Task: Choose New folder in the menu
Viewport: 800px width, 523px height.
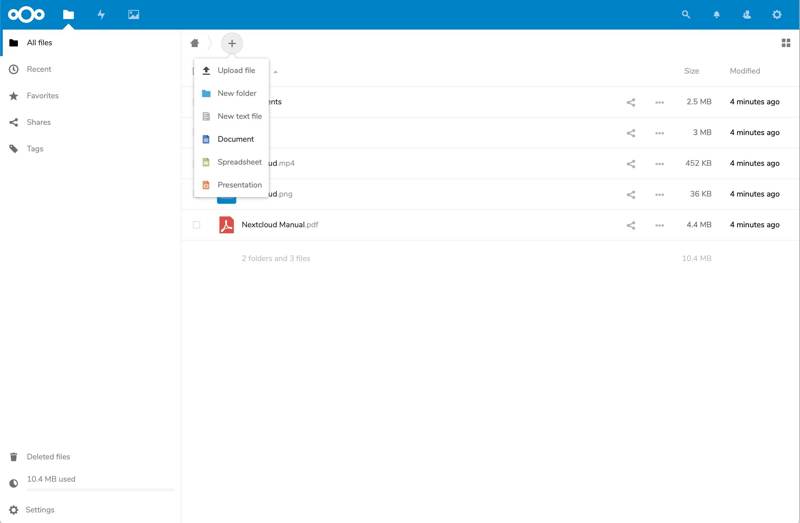Action: (232, 93)
